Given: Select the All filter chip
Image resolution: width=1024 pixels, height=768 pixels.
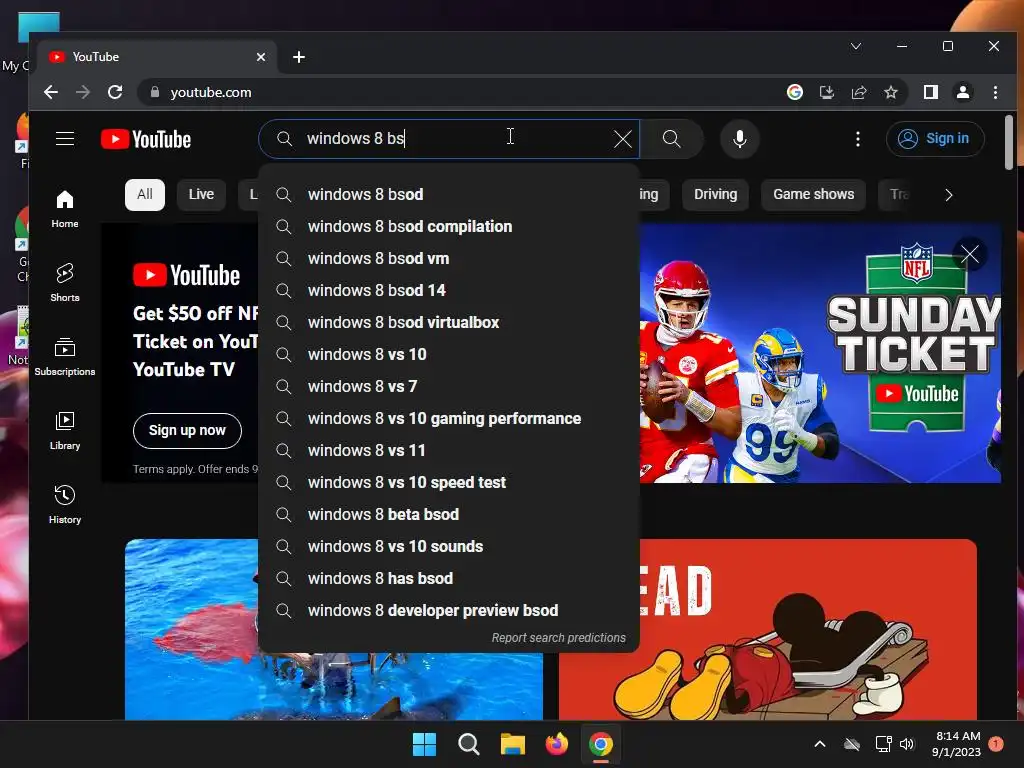Looking at the screenshot, I should point(144,195).
